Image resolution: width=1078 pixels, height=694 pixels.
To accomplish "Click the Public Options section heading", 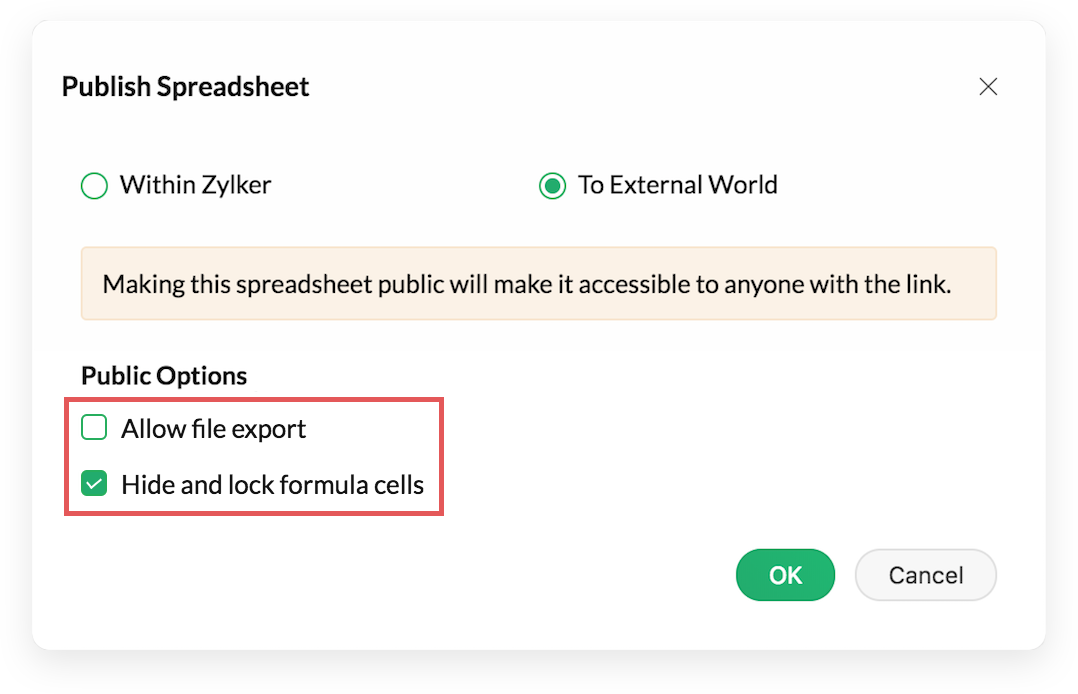I will 164,376.
